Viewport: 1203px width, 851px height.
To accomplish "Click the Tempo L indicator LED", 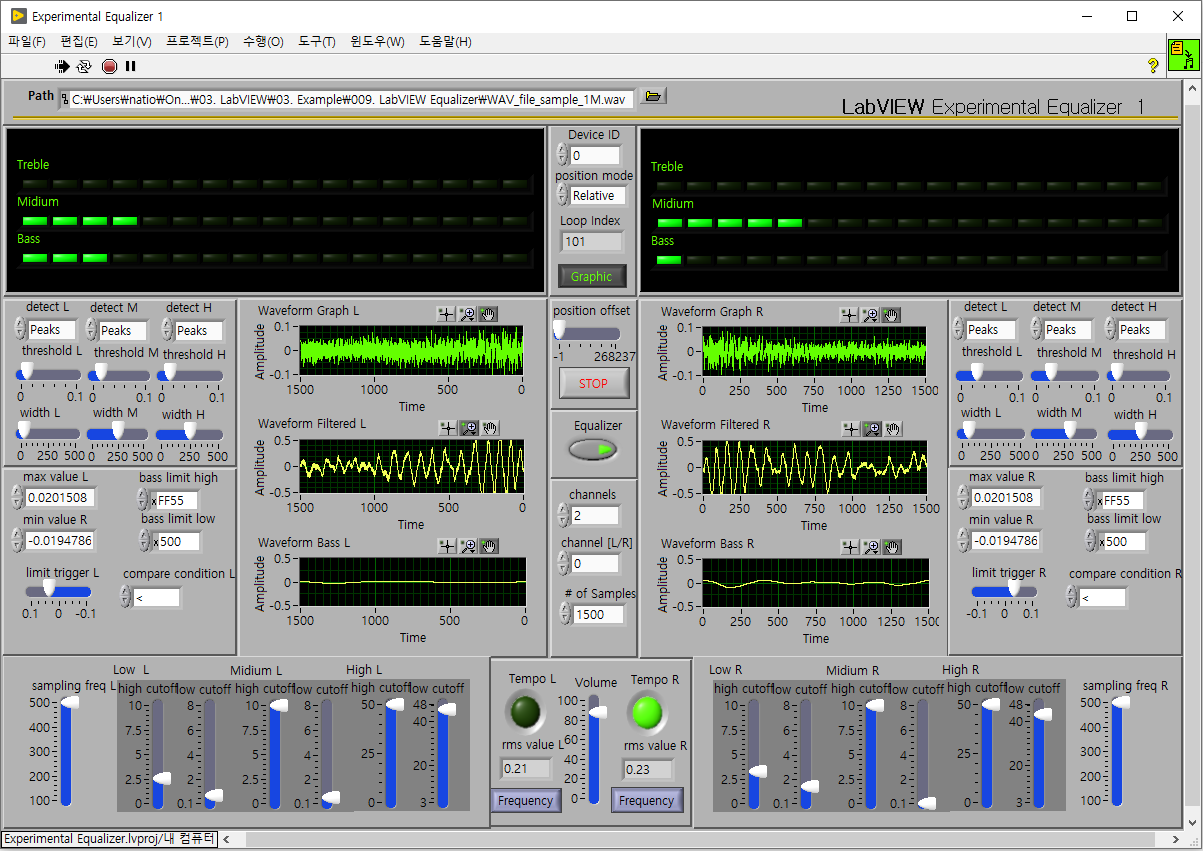I will coord(526,711).
